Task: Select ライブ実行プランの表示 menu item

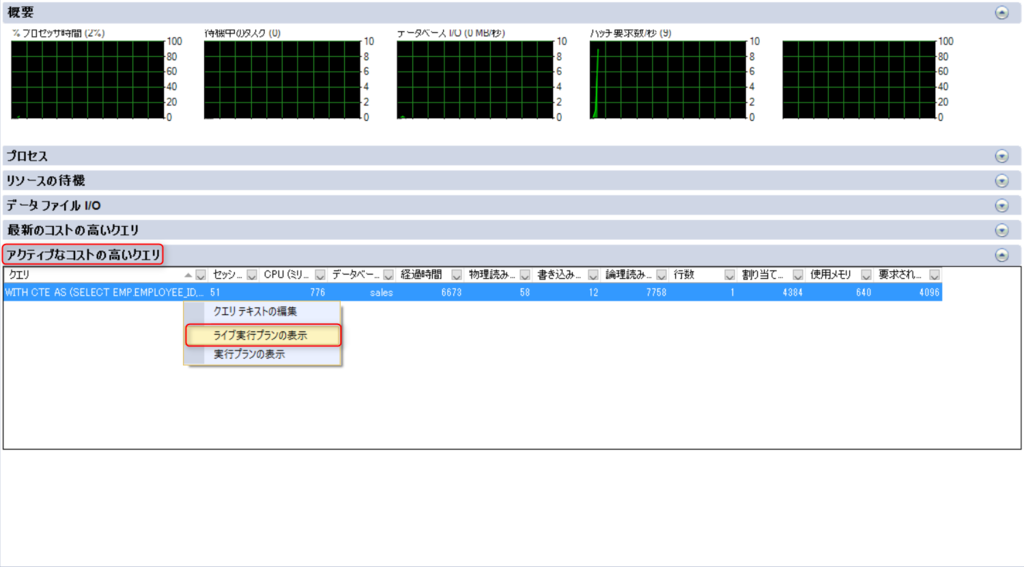Action: (263, 335)
